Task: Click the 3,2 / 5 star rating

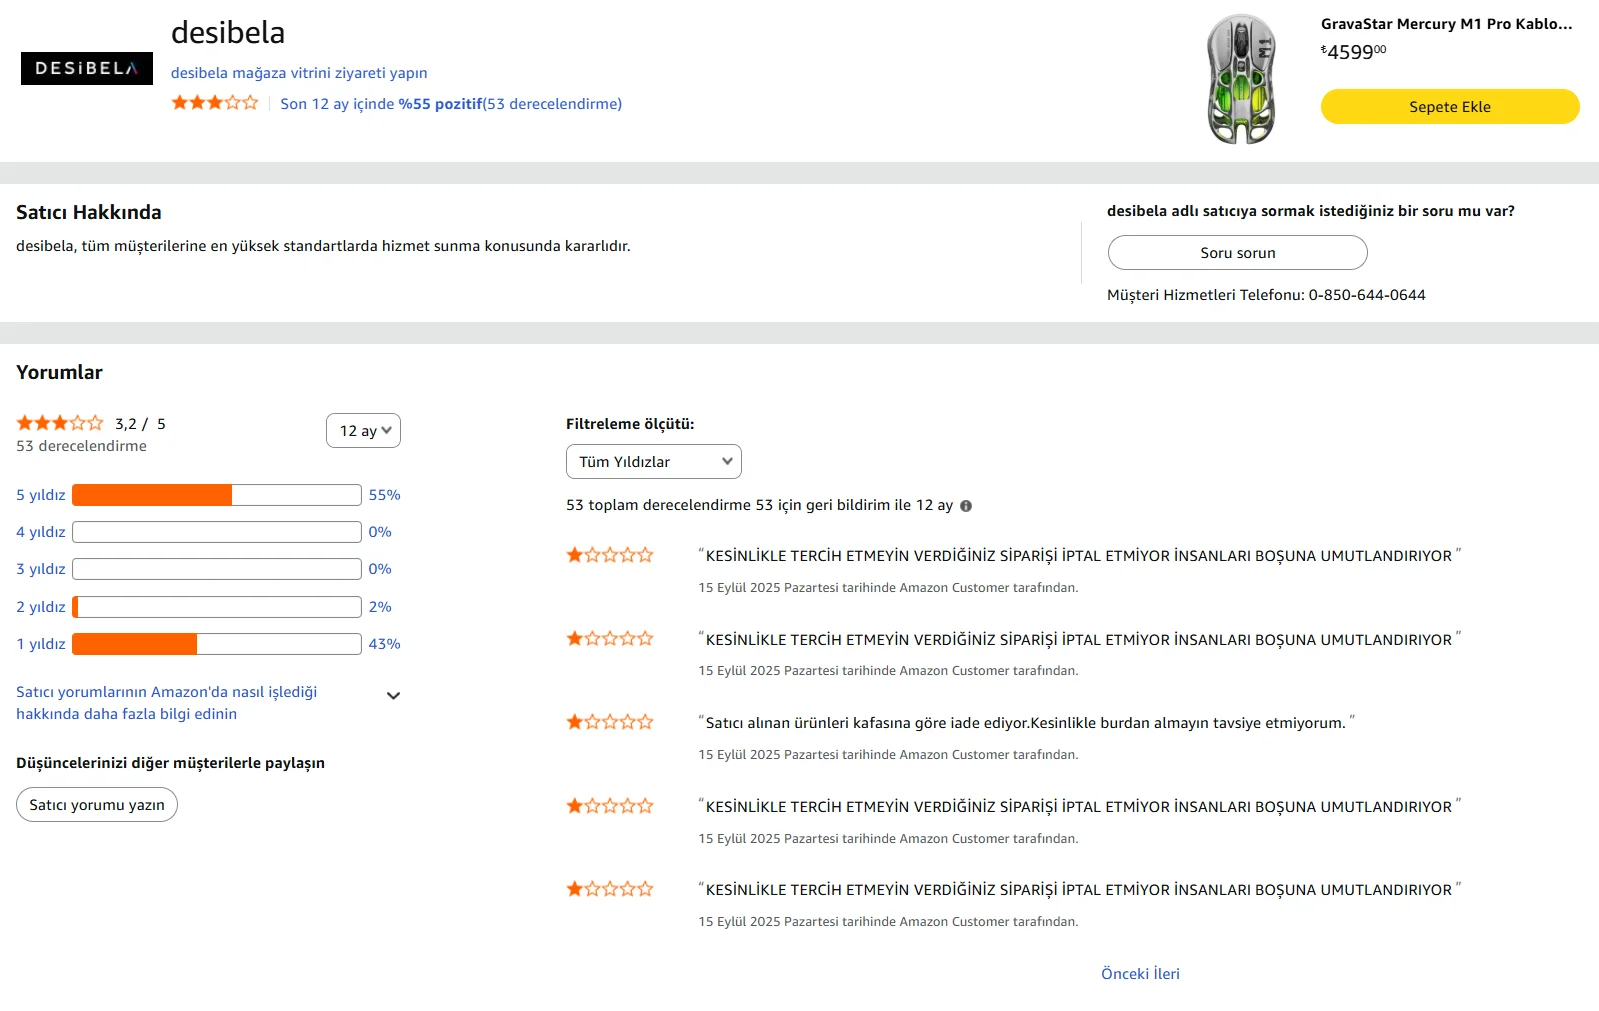Action: (60, 423)
